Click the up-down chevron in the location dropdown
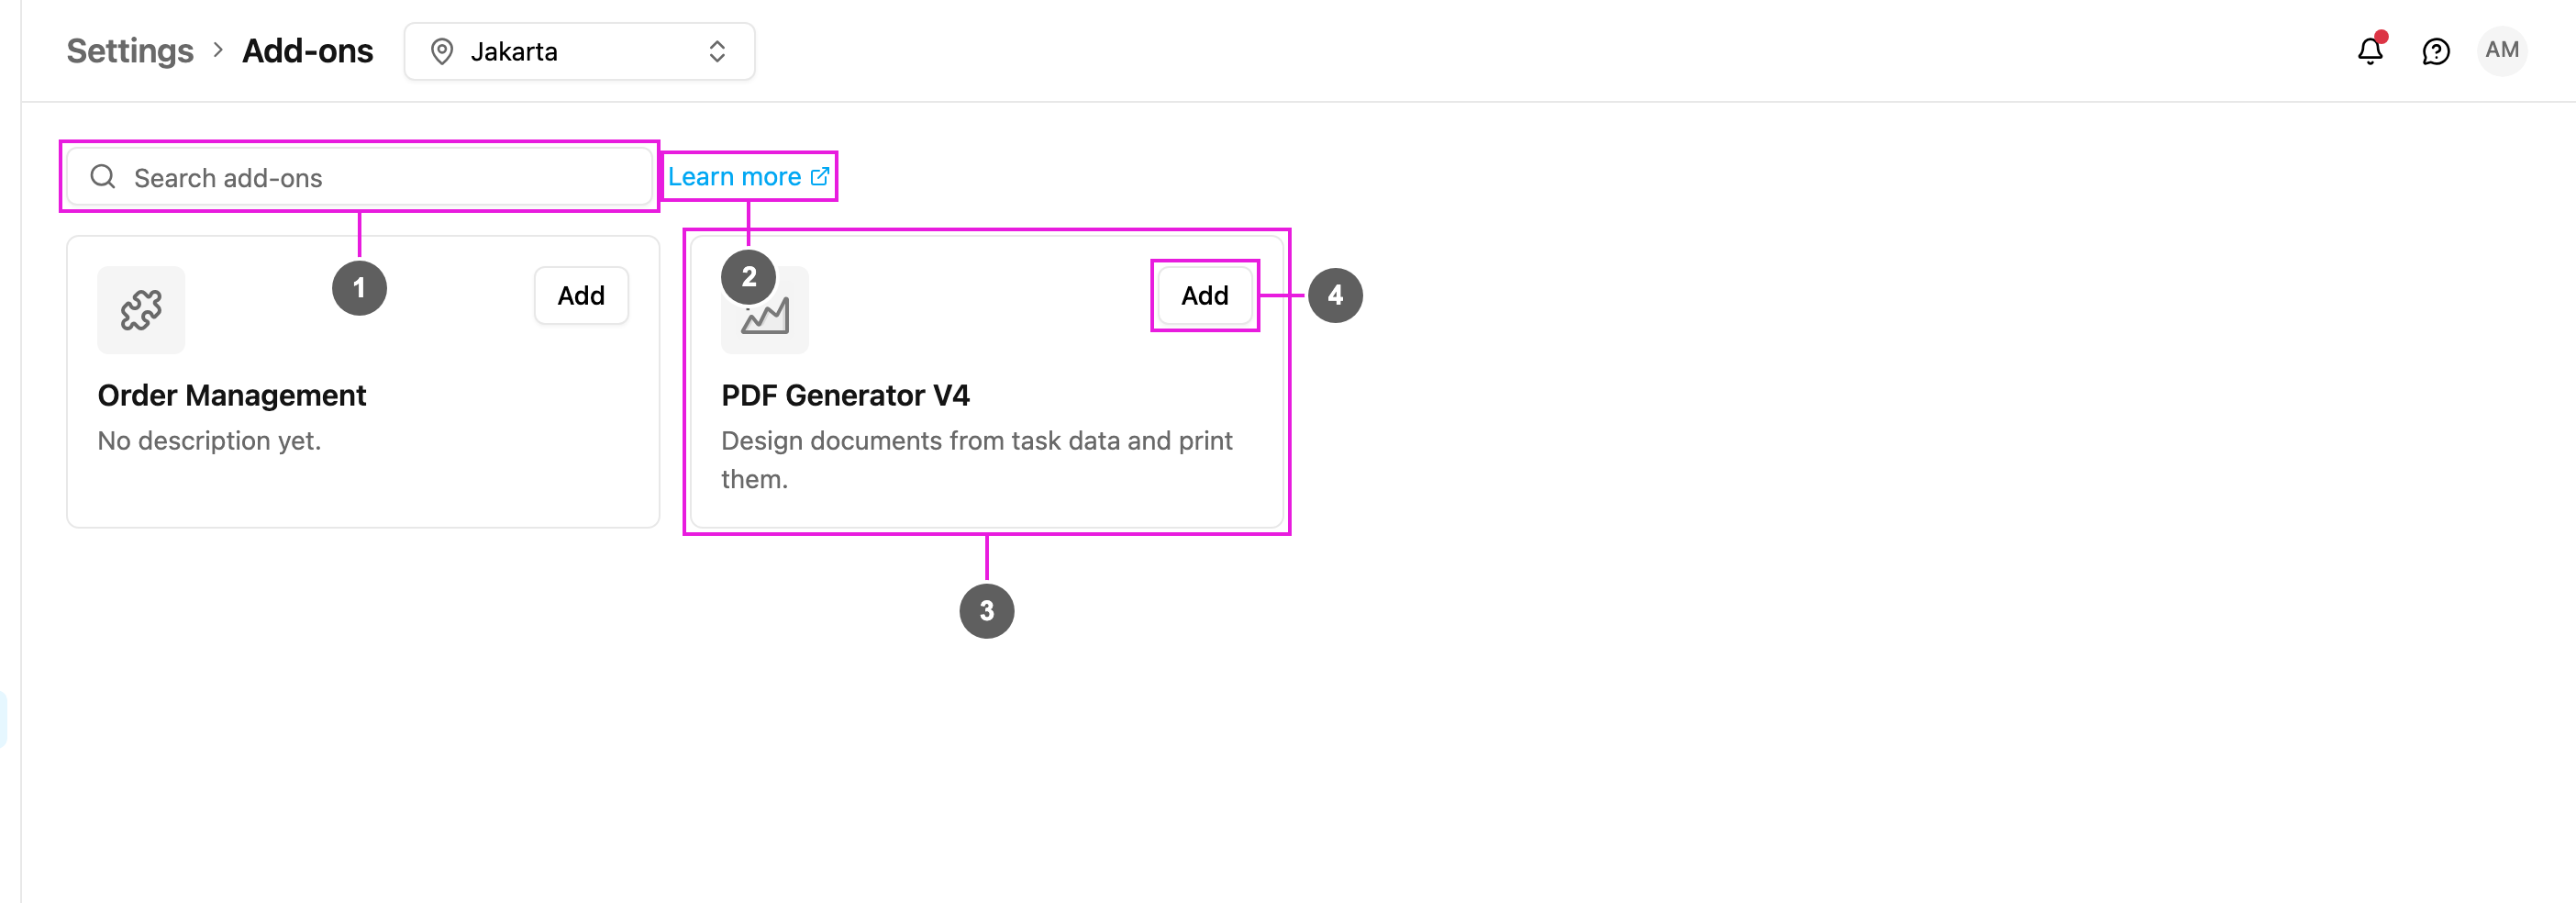The height and width of the screenshot is (903, 2576). click(x=717, y=51)
